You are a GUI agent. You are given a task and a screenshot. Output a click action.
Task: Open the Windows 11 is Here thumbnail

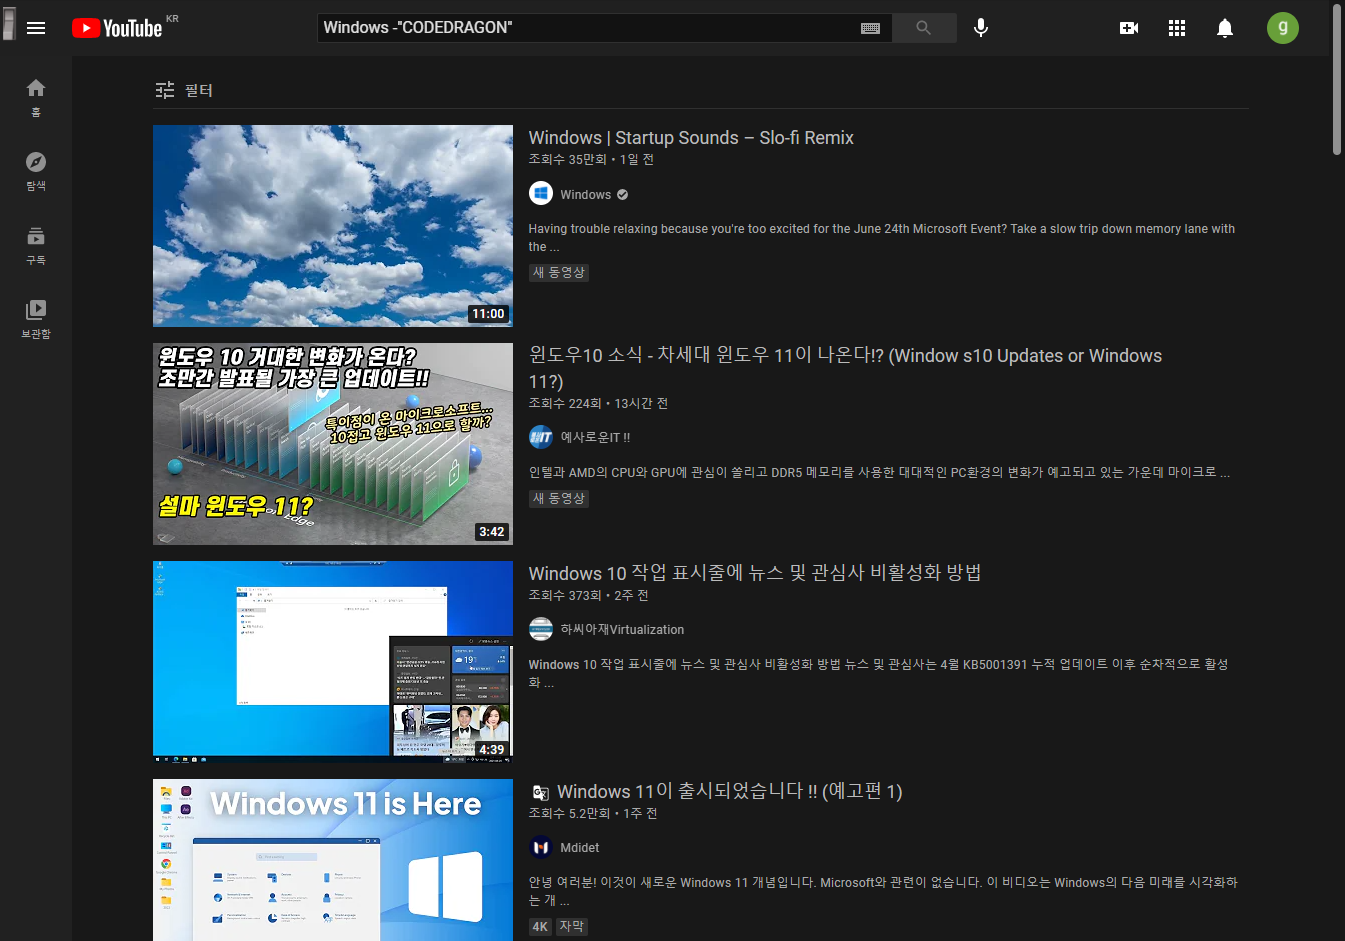pyautogui.click(x=333, y=860)
